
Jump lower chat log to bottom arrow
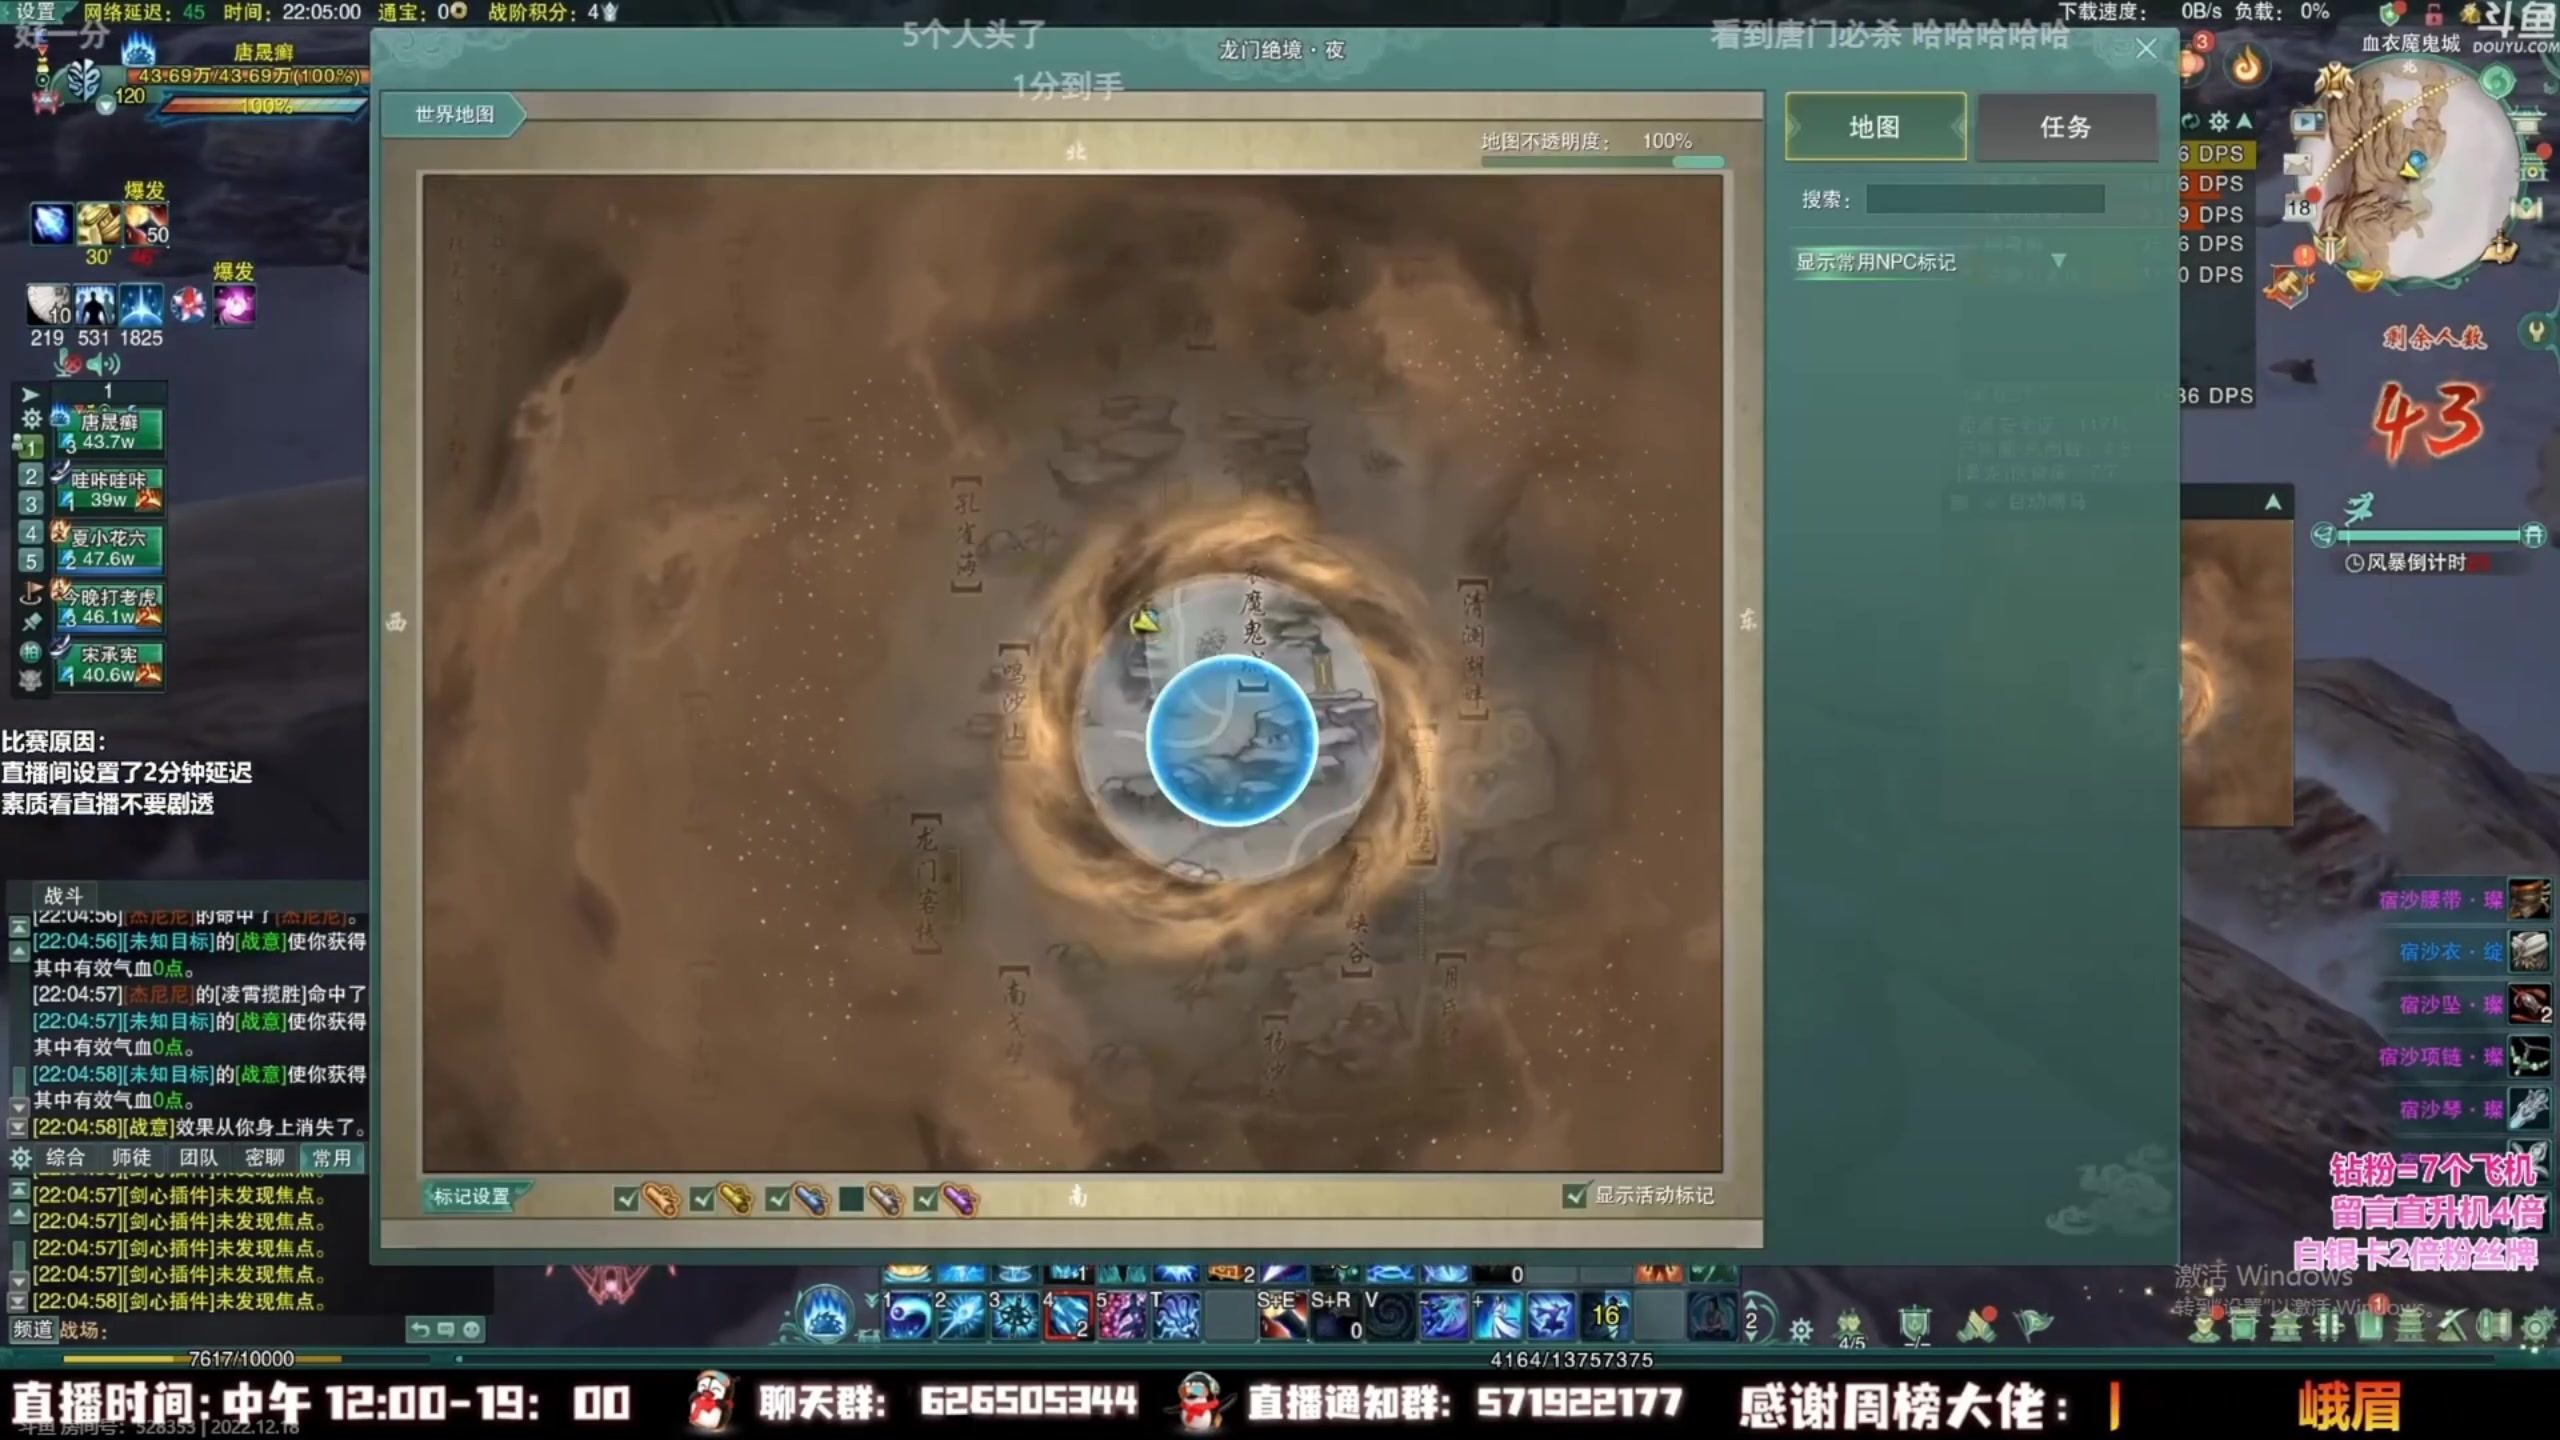[18, 1301]
